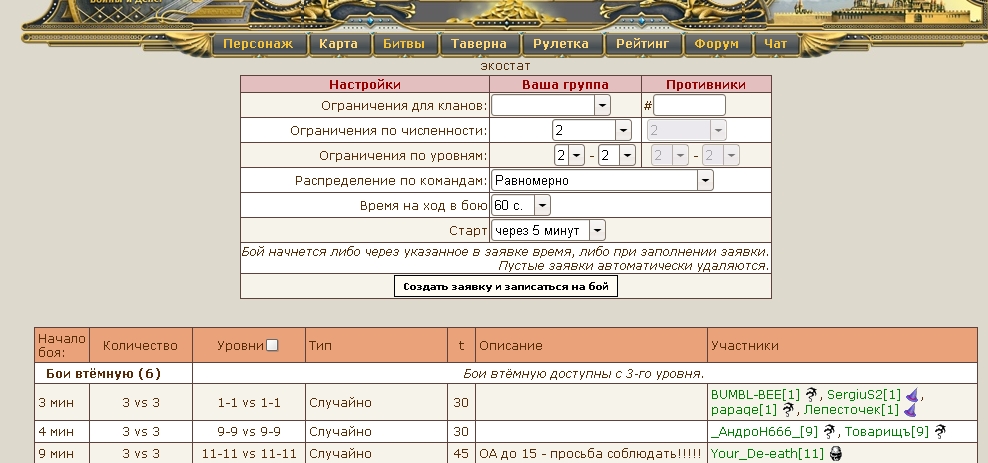Expand Распределение по командам dropdown

click(705, 180)
